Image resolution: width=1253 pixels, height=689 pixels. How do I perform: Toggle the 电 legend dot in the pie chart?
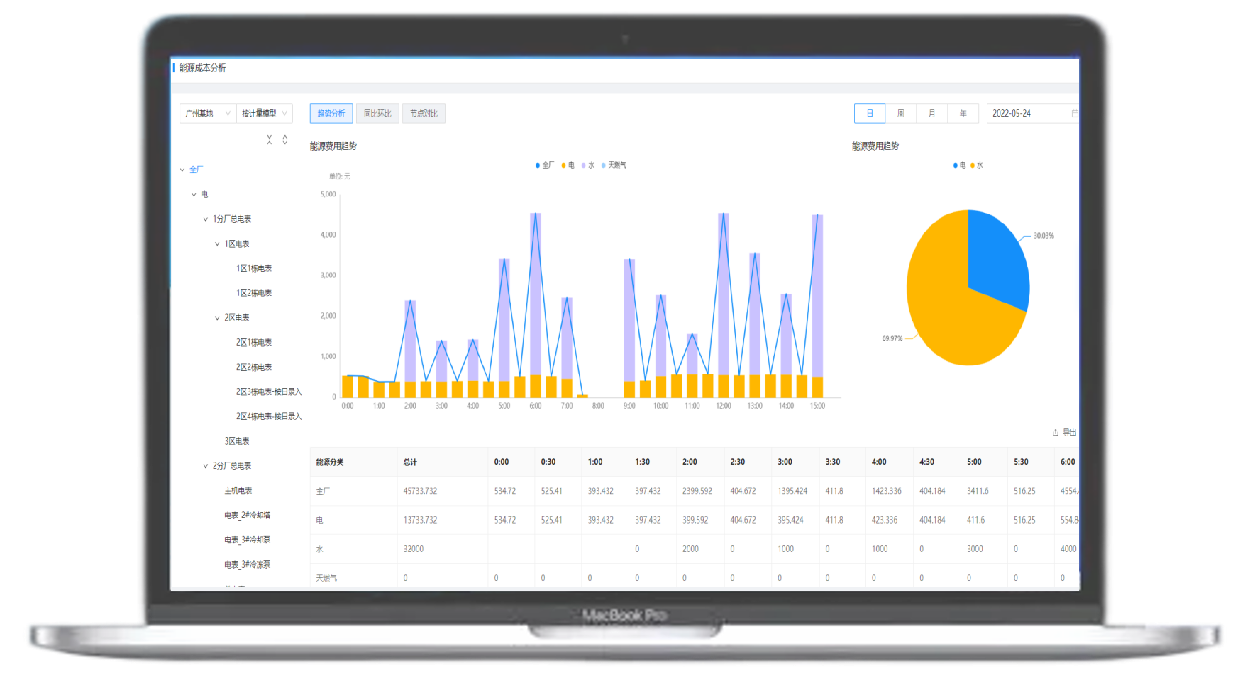pos(957,165)
